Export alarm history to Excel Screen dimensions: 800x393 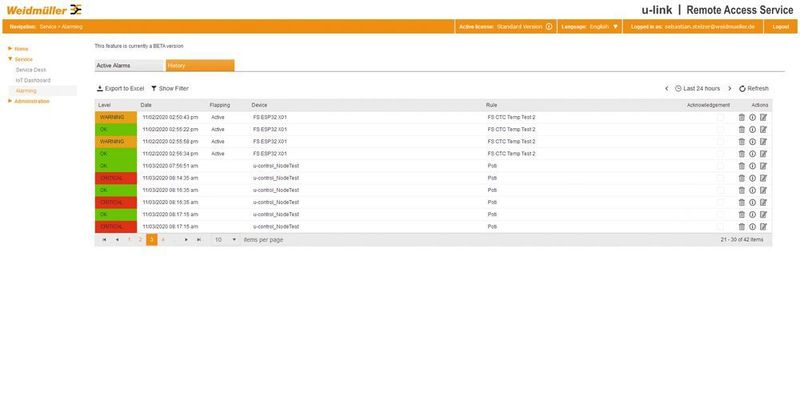(120, 89)
